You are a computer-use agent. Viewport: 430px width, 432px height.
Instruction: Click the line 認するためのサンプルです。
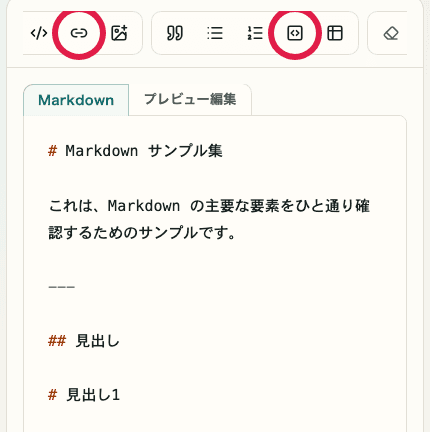(x=142, y=233)
